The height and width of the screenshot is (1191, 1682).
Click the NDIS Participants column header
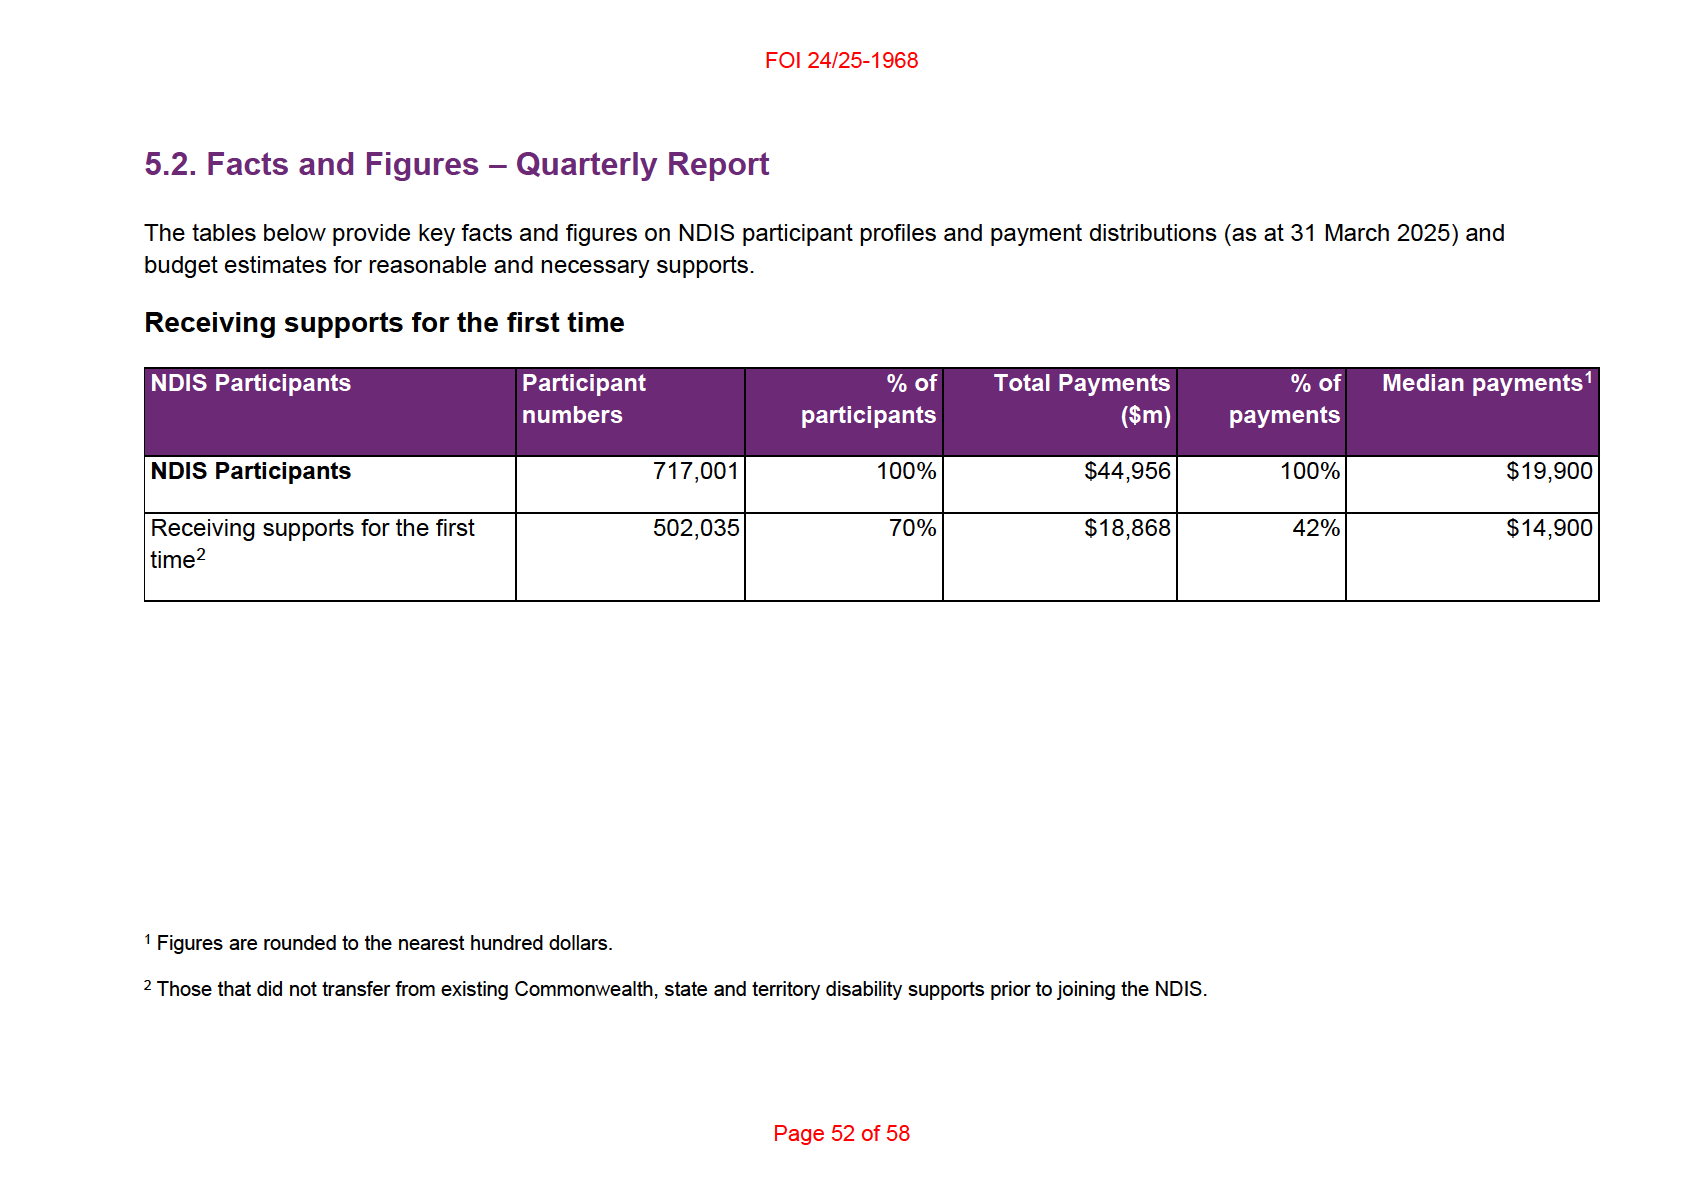pos(330,412)
